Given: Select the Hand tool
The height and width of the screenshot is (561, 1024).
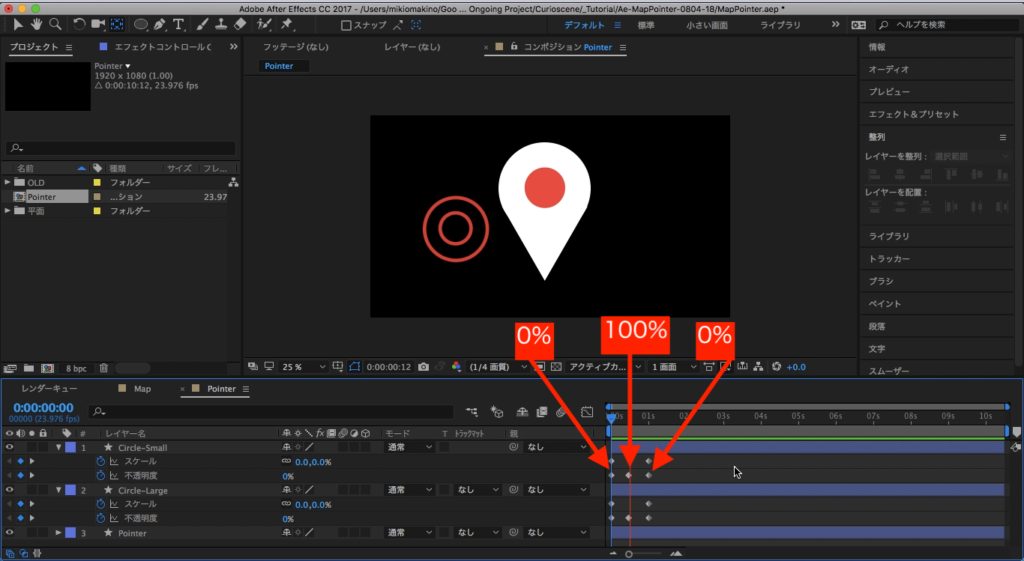Looking at the screenshot, I should 36,24.
